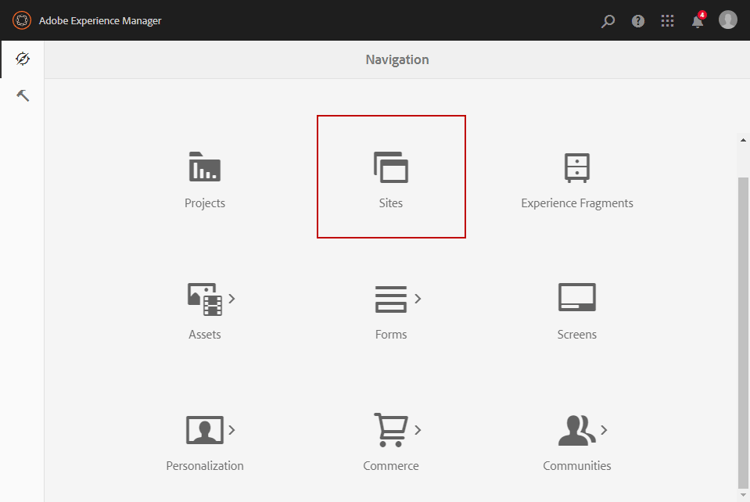This screenshot has width=750, height=502.
Task: Open the Communities people icon
Action: click(577, 430)
